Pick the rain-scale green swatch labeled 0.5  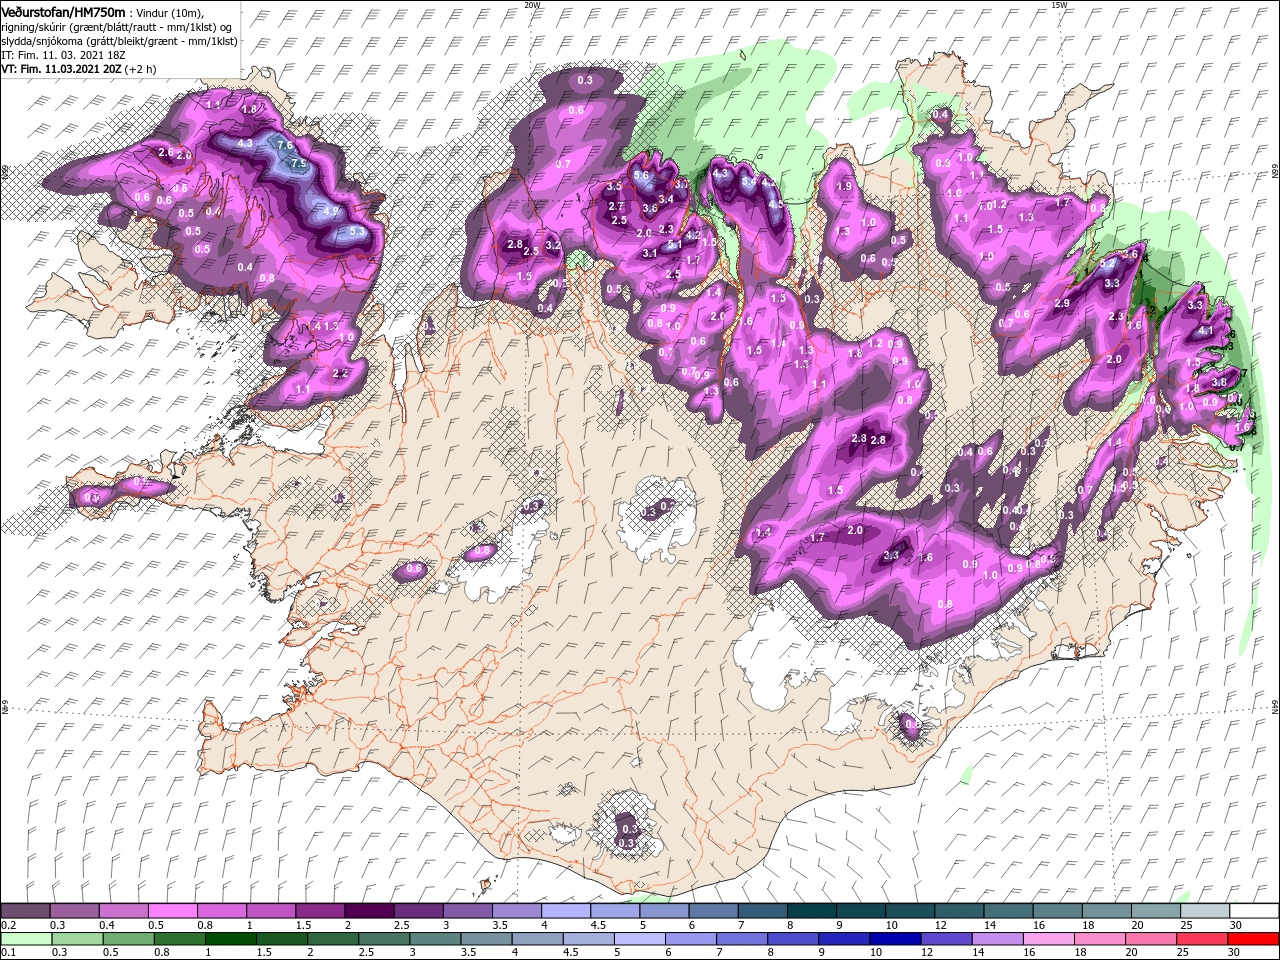pyautogui.click(x=128, y=938)
